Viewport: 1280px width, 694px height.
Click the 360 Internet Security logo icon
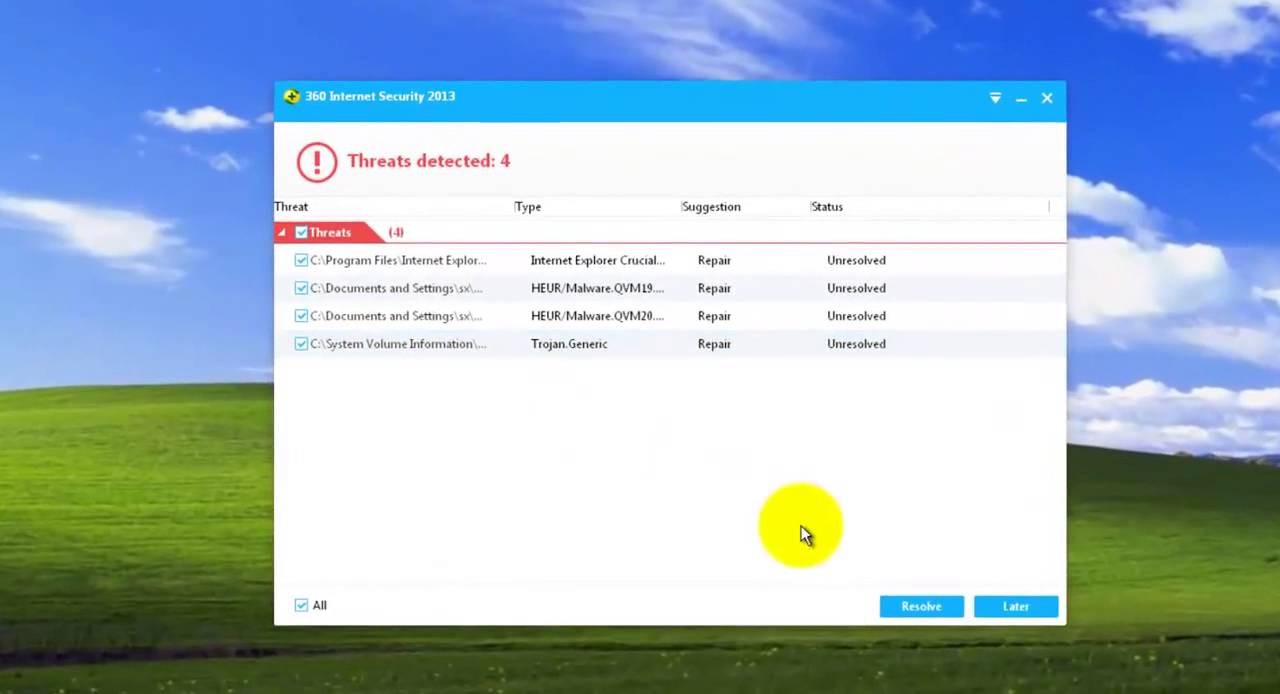pos(291,97)
